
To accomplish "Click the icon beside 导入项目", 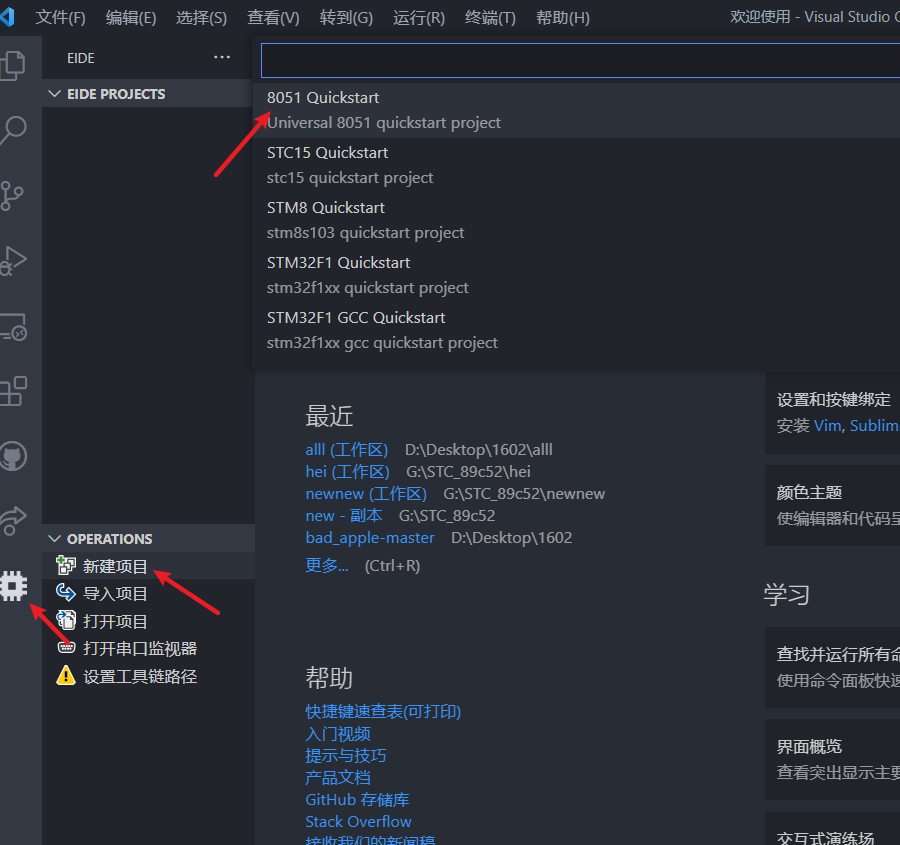I will [65, 592].
